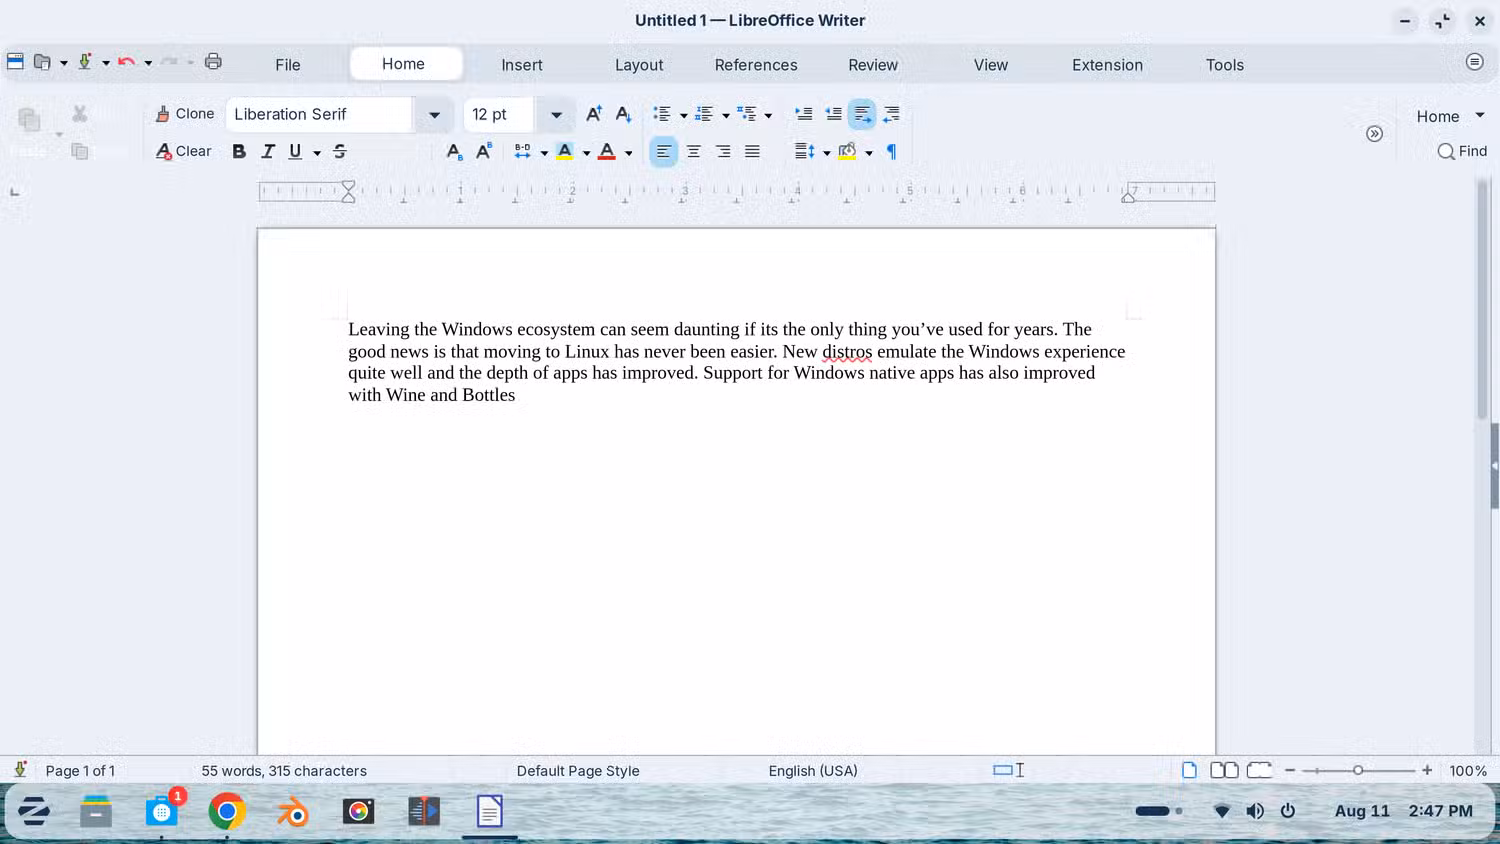This screenshot has width=1500, height=844.
Task: Open the Insert tab
Action: (x=522, y=64)
